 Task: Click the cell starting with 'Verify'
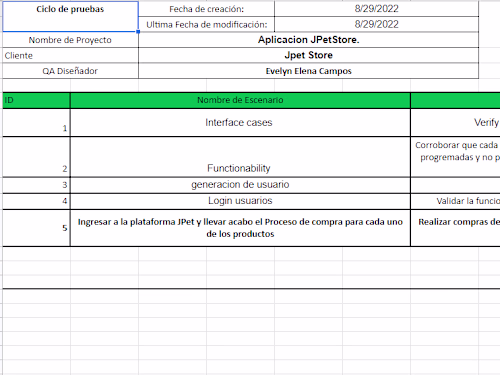pos(455,123)
